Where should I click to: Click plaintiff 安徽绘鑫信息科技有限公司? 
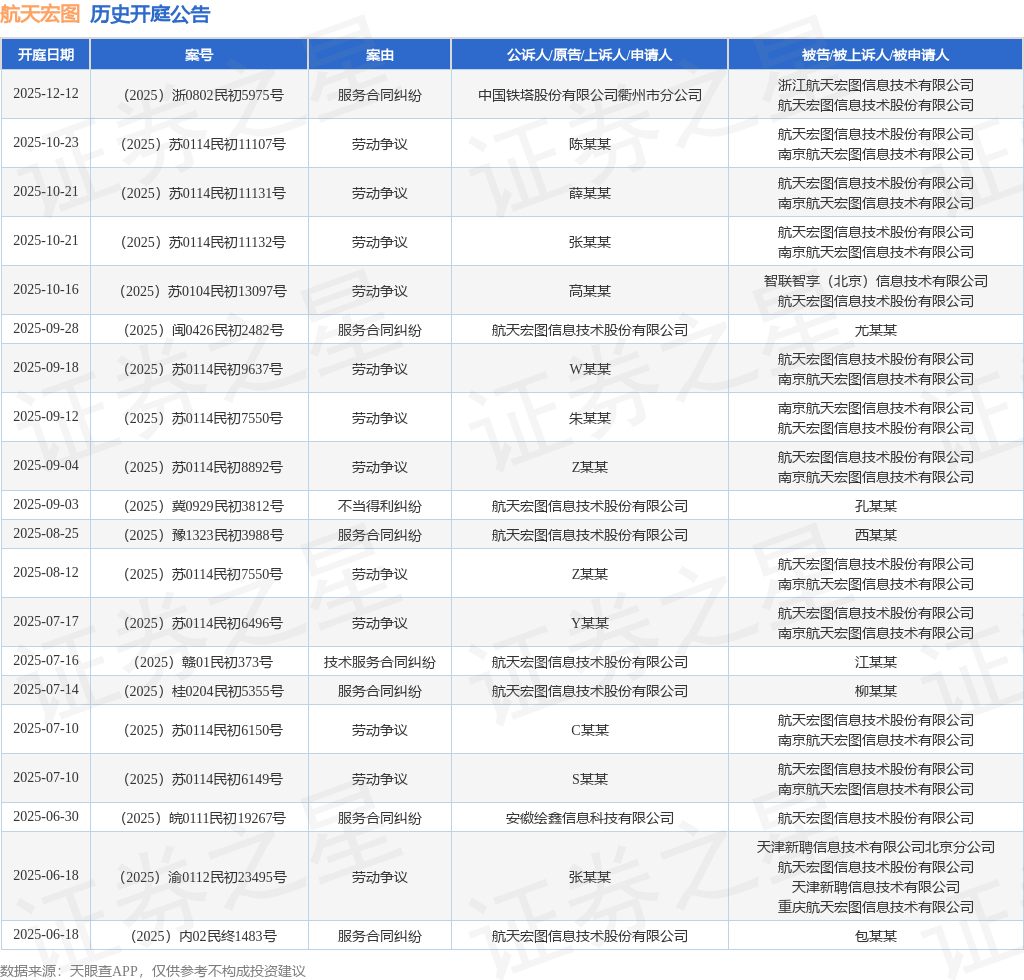pyautogui.click(x=590, y=819)
